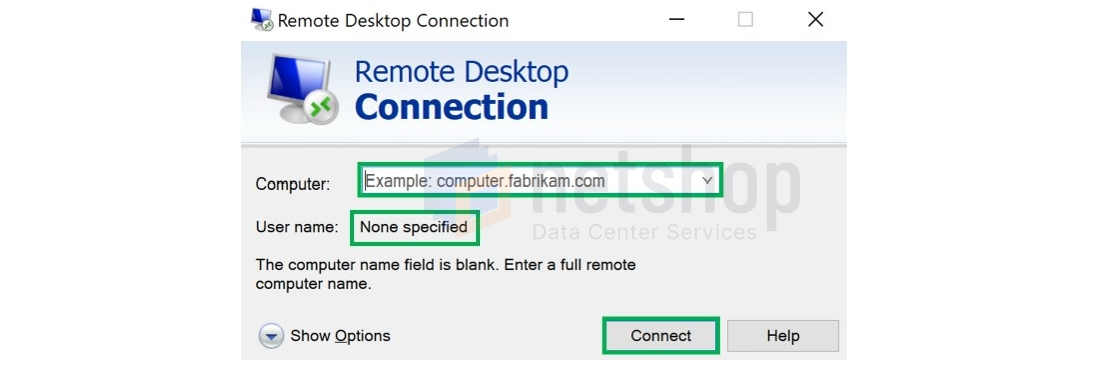The width and height of the screenshot is (1105, 376).
Task: Click the large monitor icon in the banner
Action: coord(301,87)
